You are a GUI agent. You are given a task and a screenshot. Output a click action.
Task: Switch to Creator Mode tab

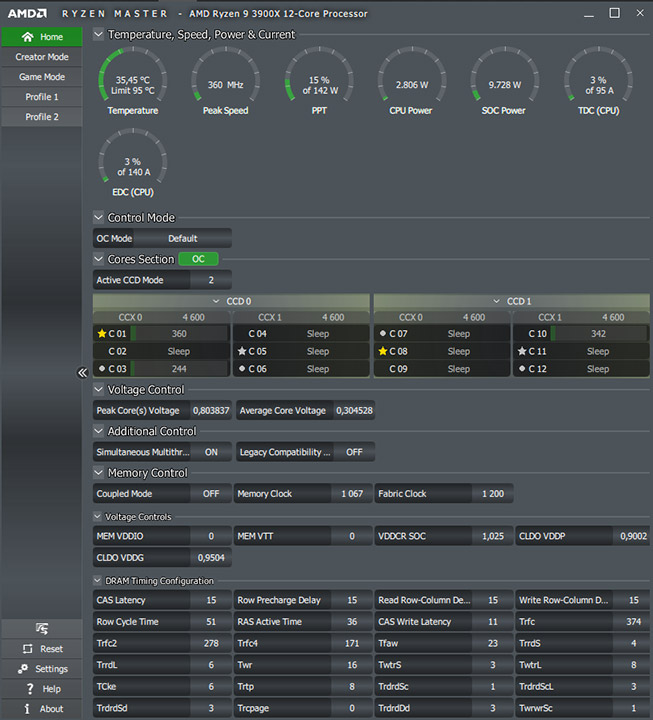pyautogui.click(x=42, y=57)
